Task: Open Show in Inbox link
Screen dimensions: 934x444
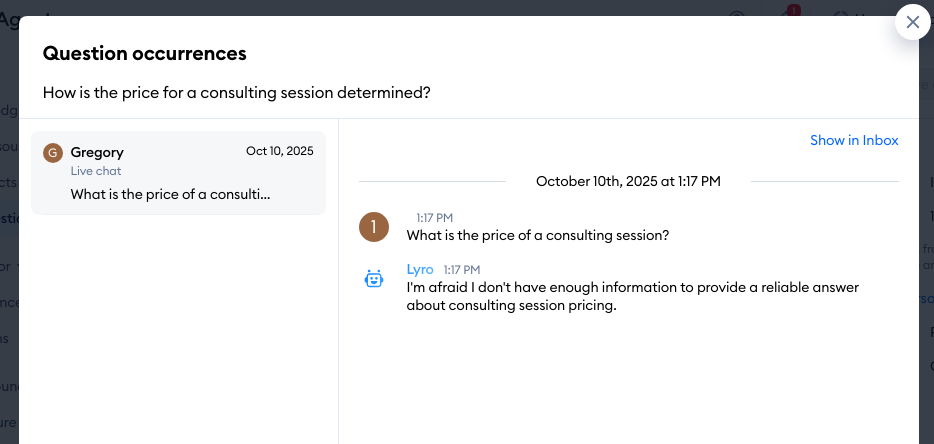Action: 854,140
